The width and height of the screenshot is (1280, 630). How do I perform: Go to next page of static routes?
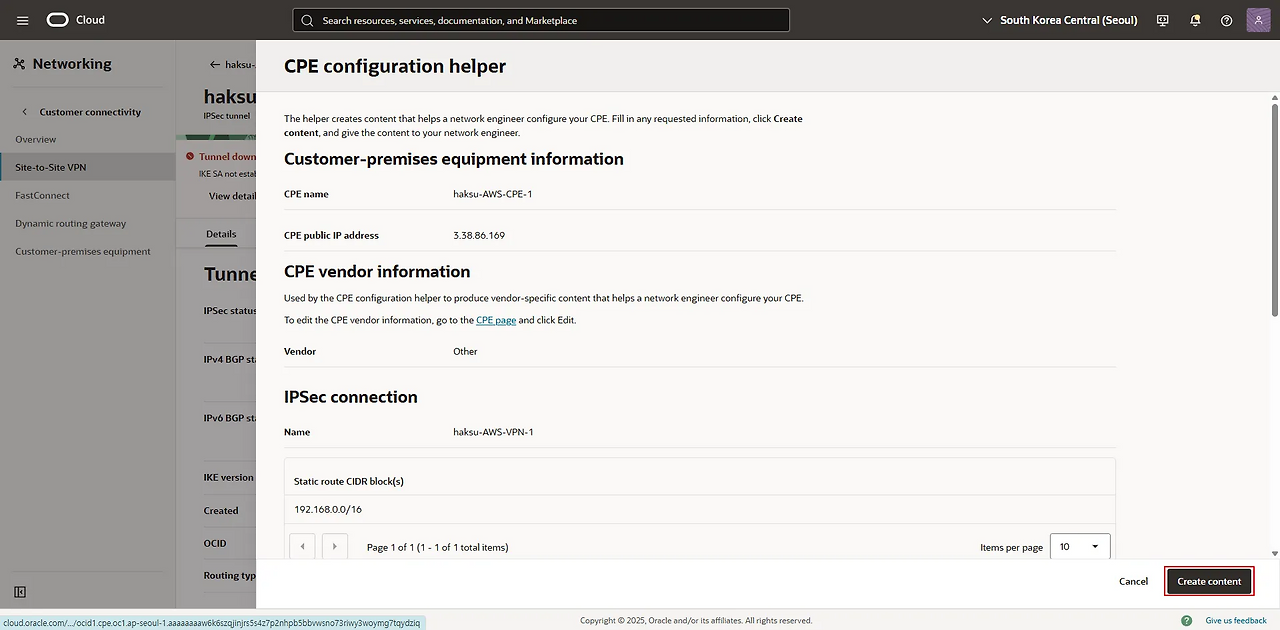335,547
